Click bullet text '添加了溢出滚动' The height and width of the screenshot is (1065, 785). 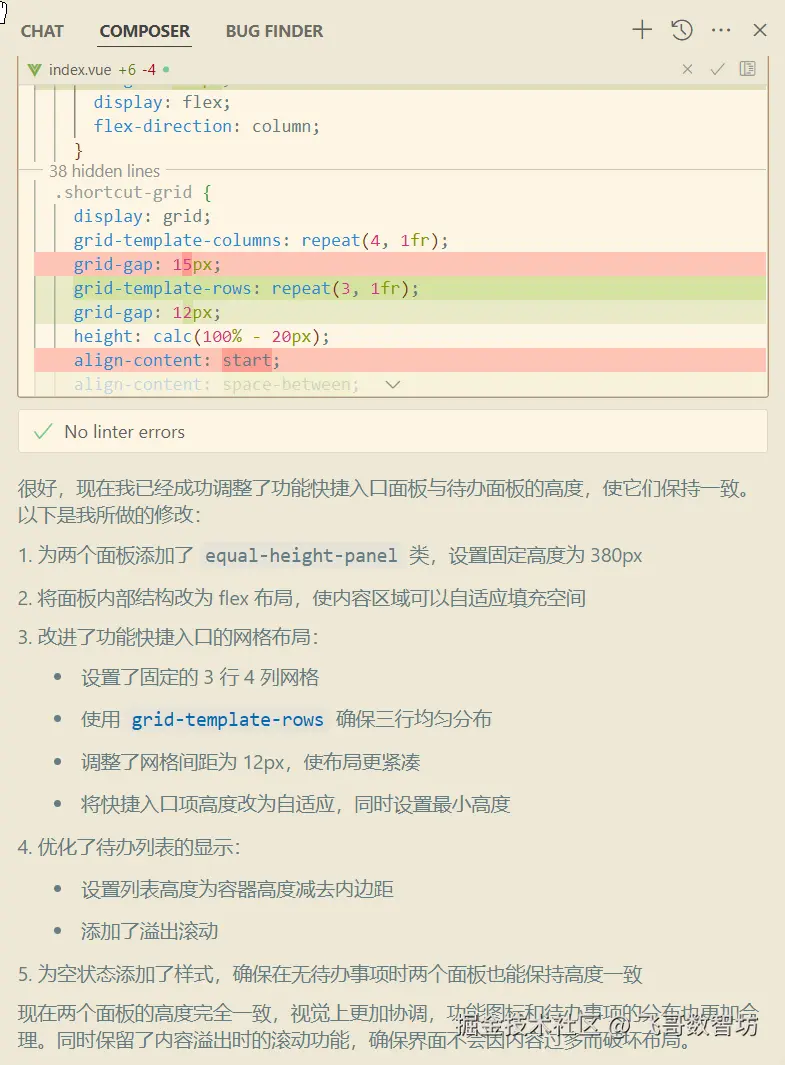149,931
